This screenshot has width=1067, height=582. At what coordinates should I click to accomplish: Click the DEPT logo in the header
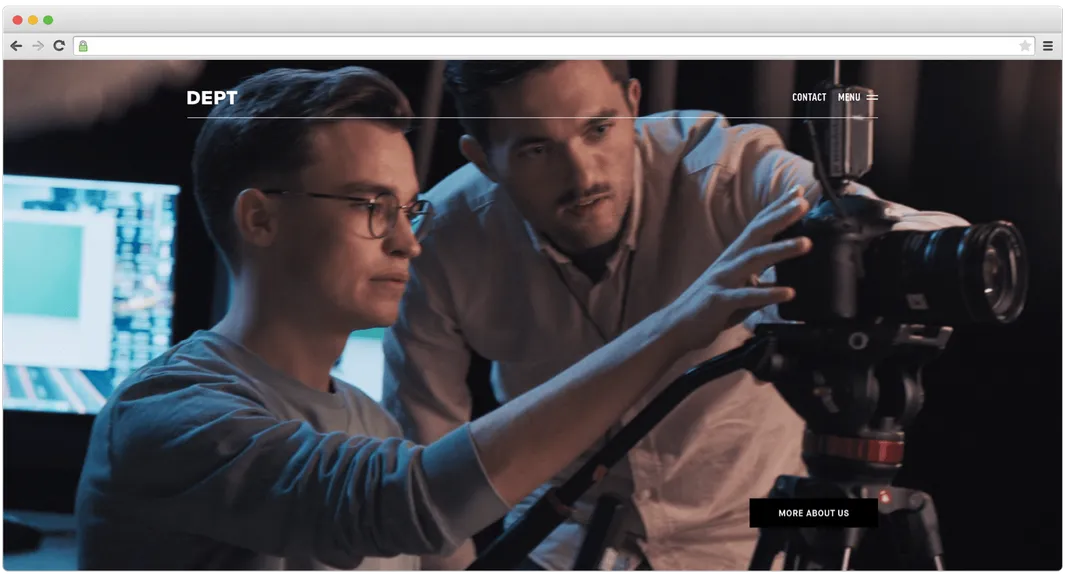click(x=212, y=98)
